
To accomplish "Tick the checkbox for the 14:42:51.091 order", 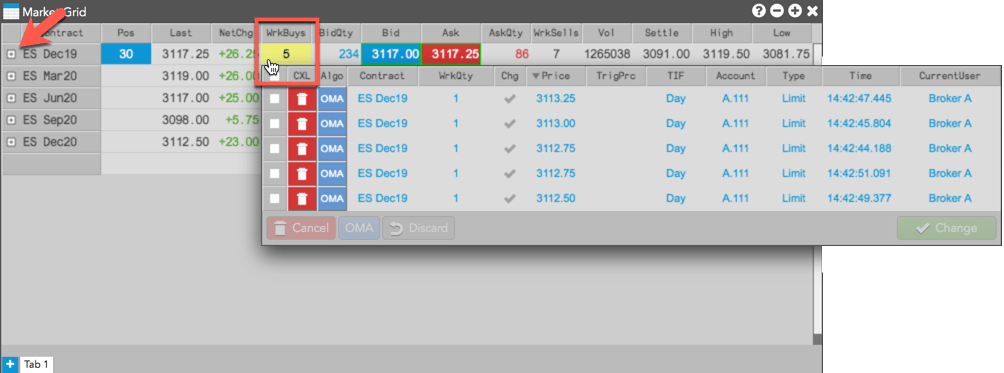I will 275,173.
